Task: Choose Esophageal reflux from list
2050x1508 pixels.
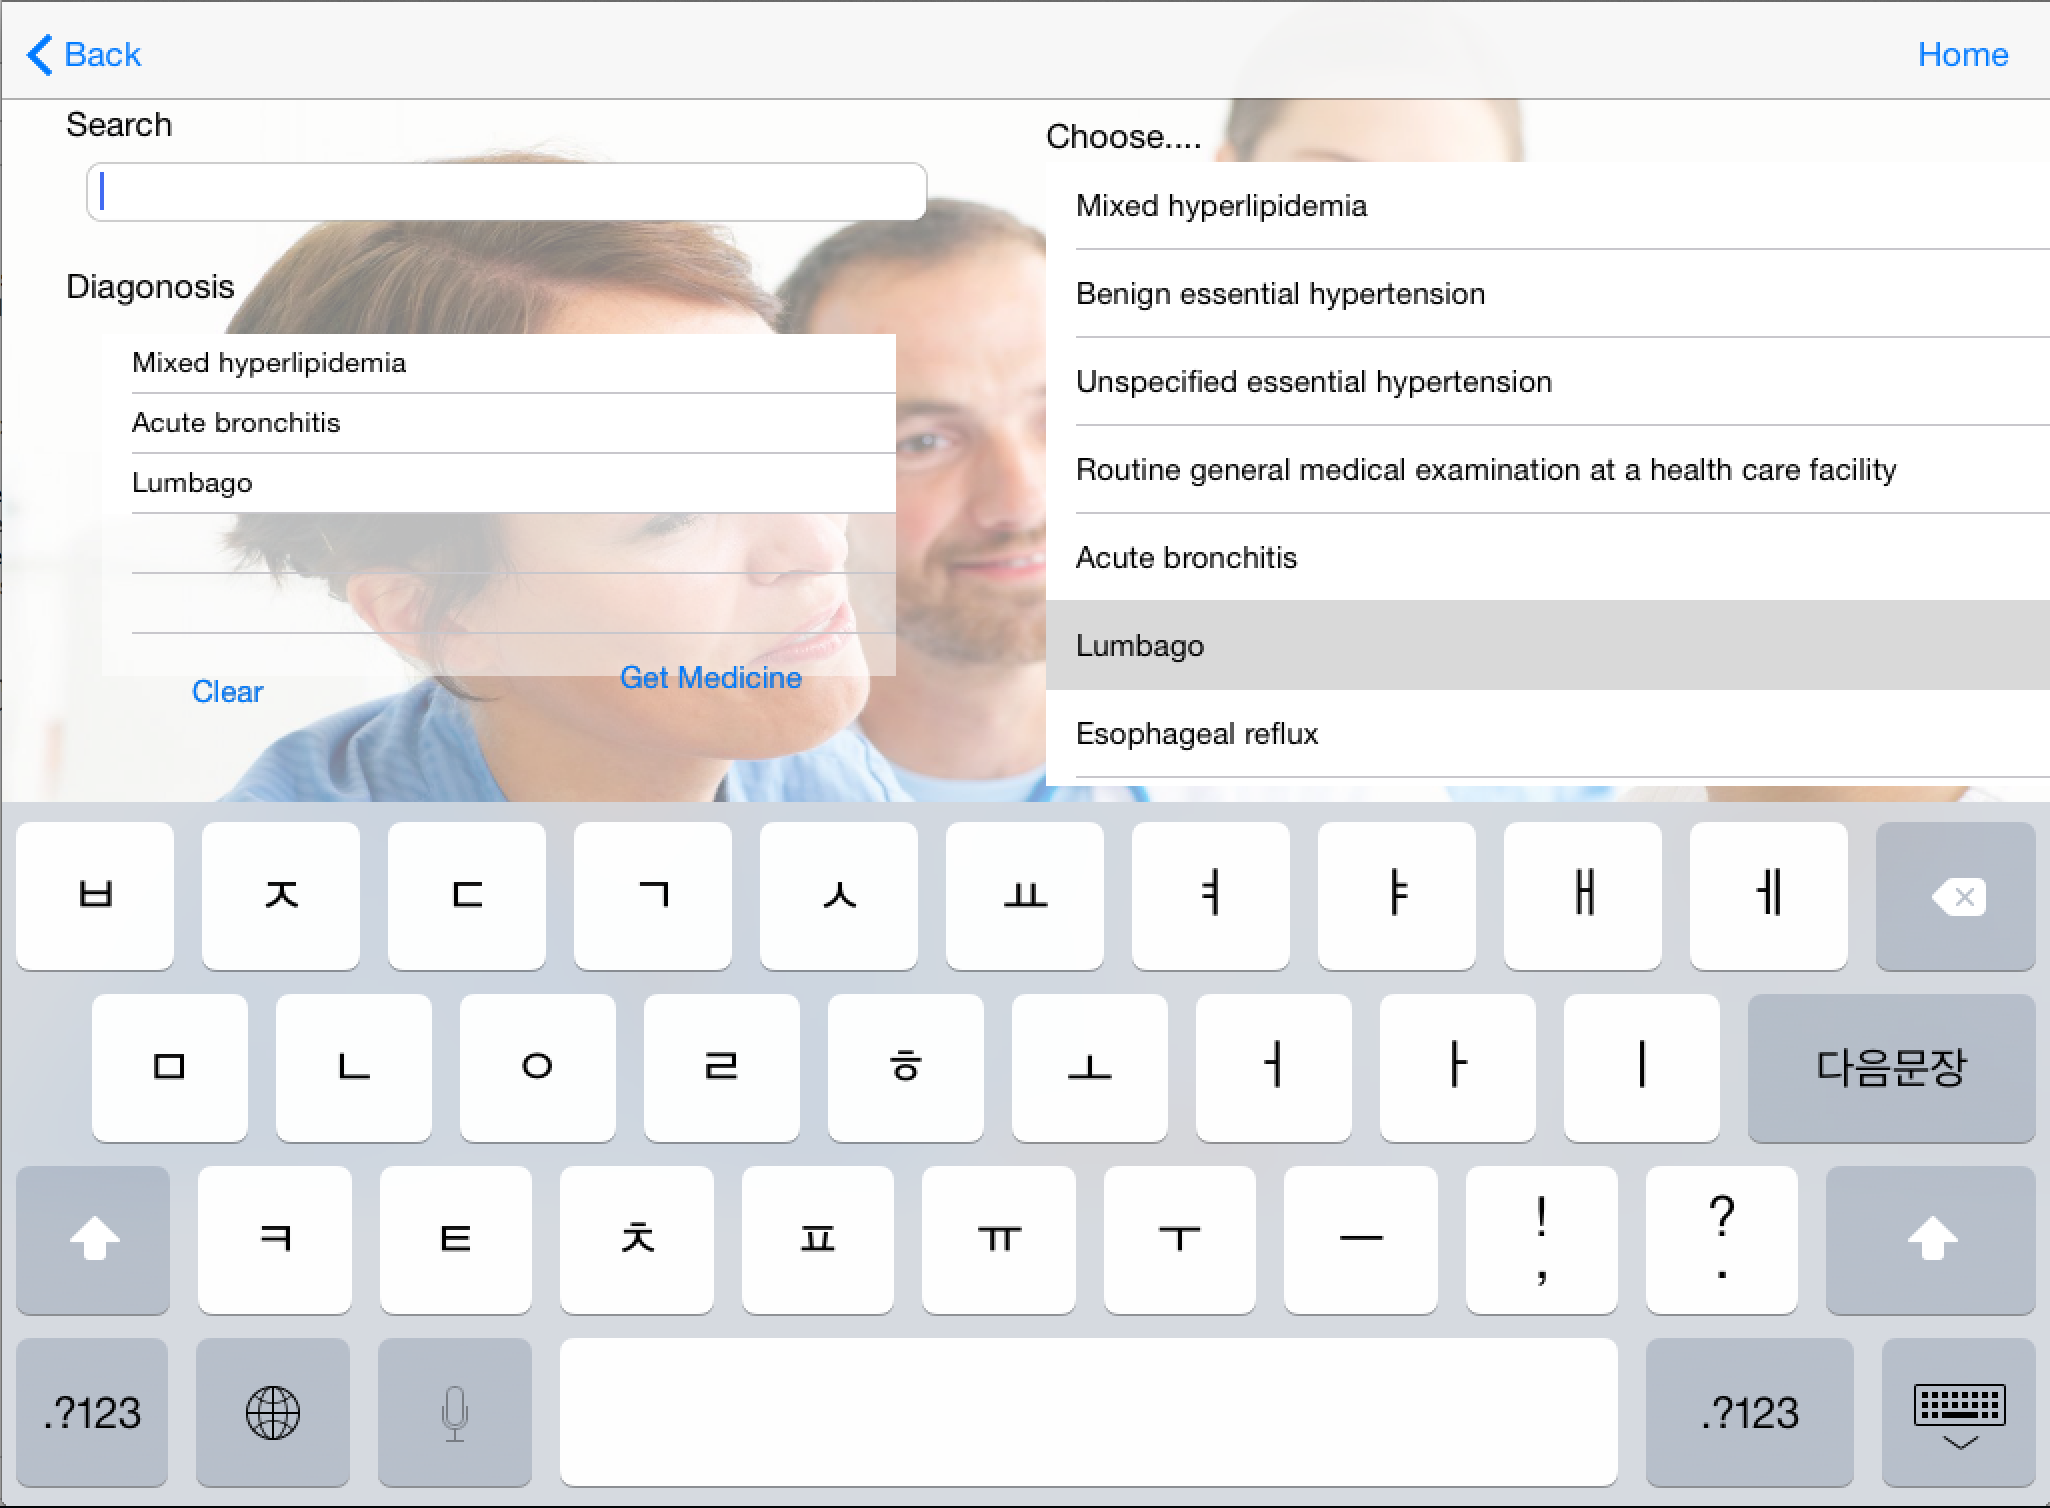Action: (x=1197, y=734)
